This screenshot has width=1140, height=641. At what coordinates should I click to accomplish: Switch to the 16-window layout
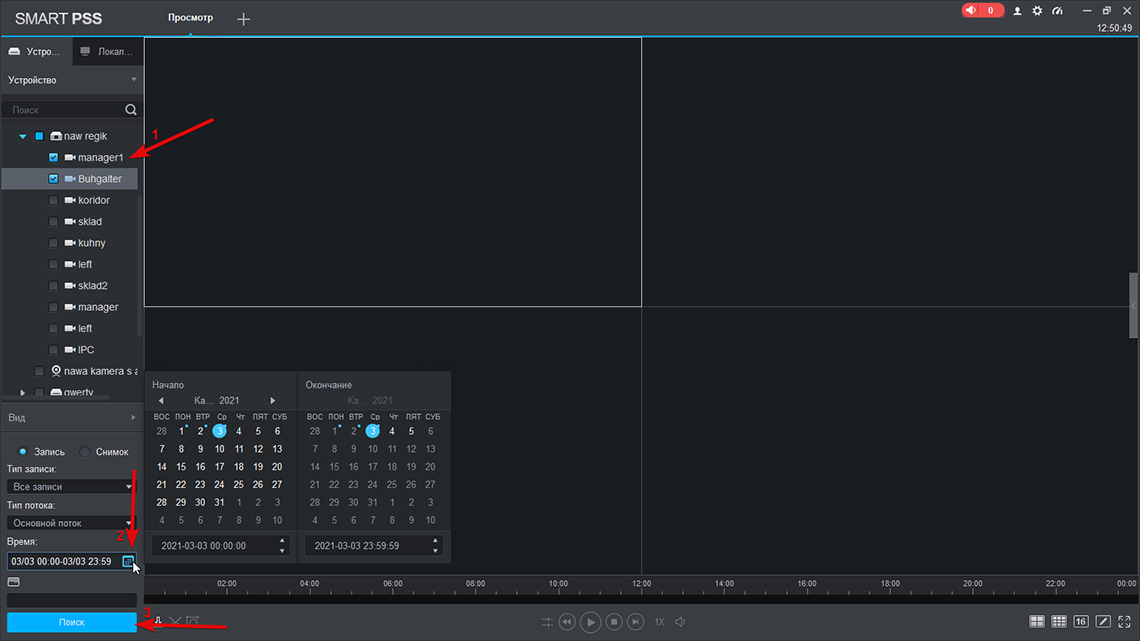(1080, 621)
